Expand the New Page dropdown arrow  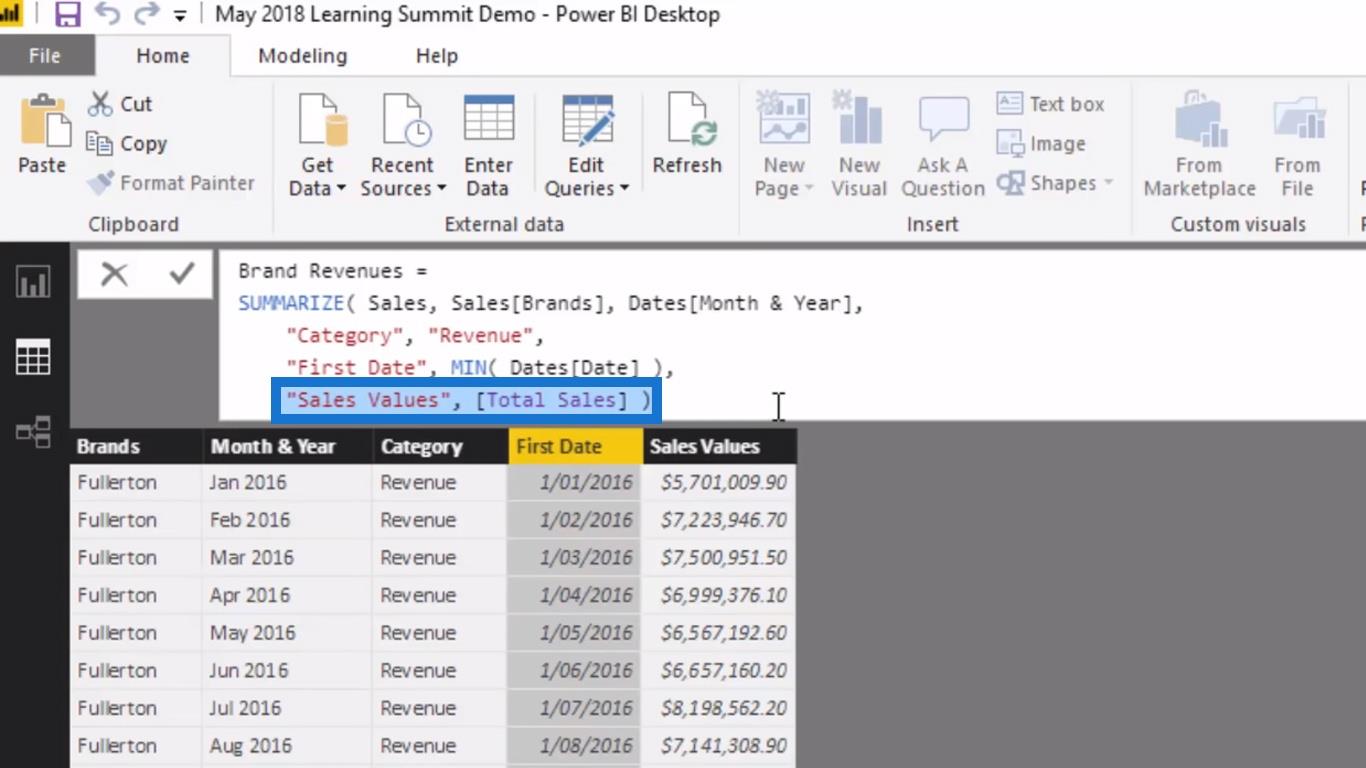809,189
